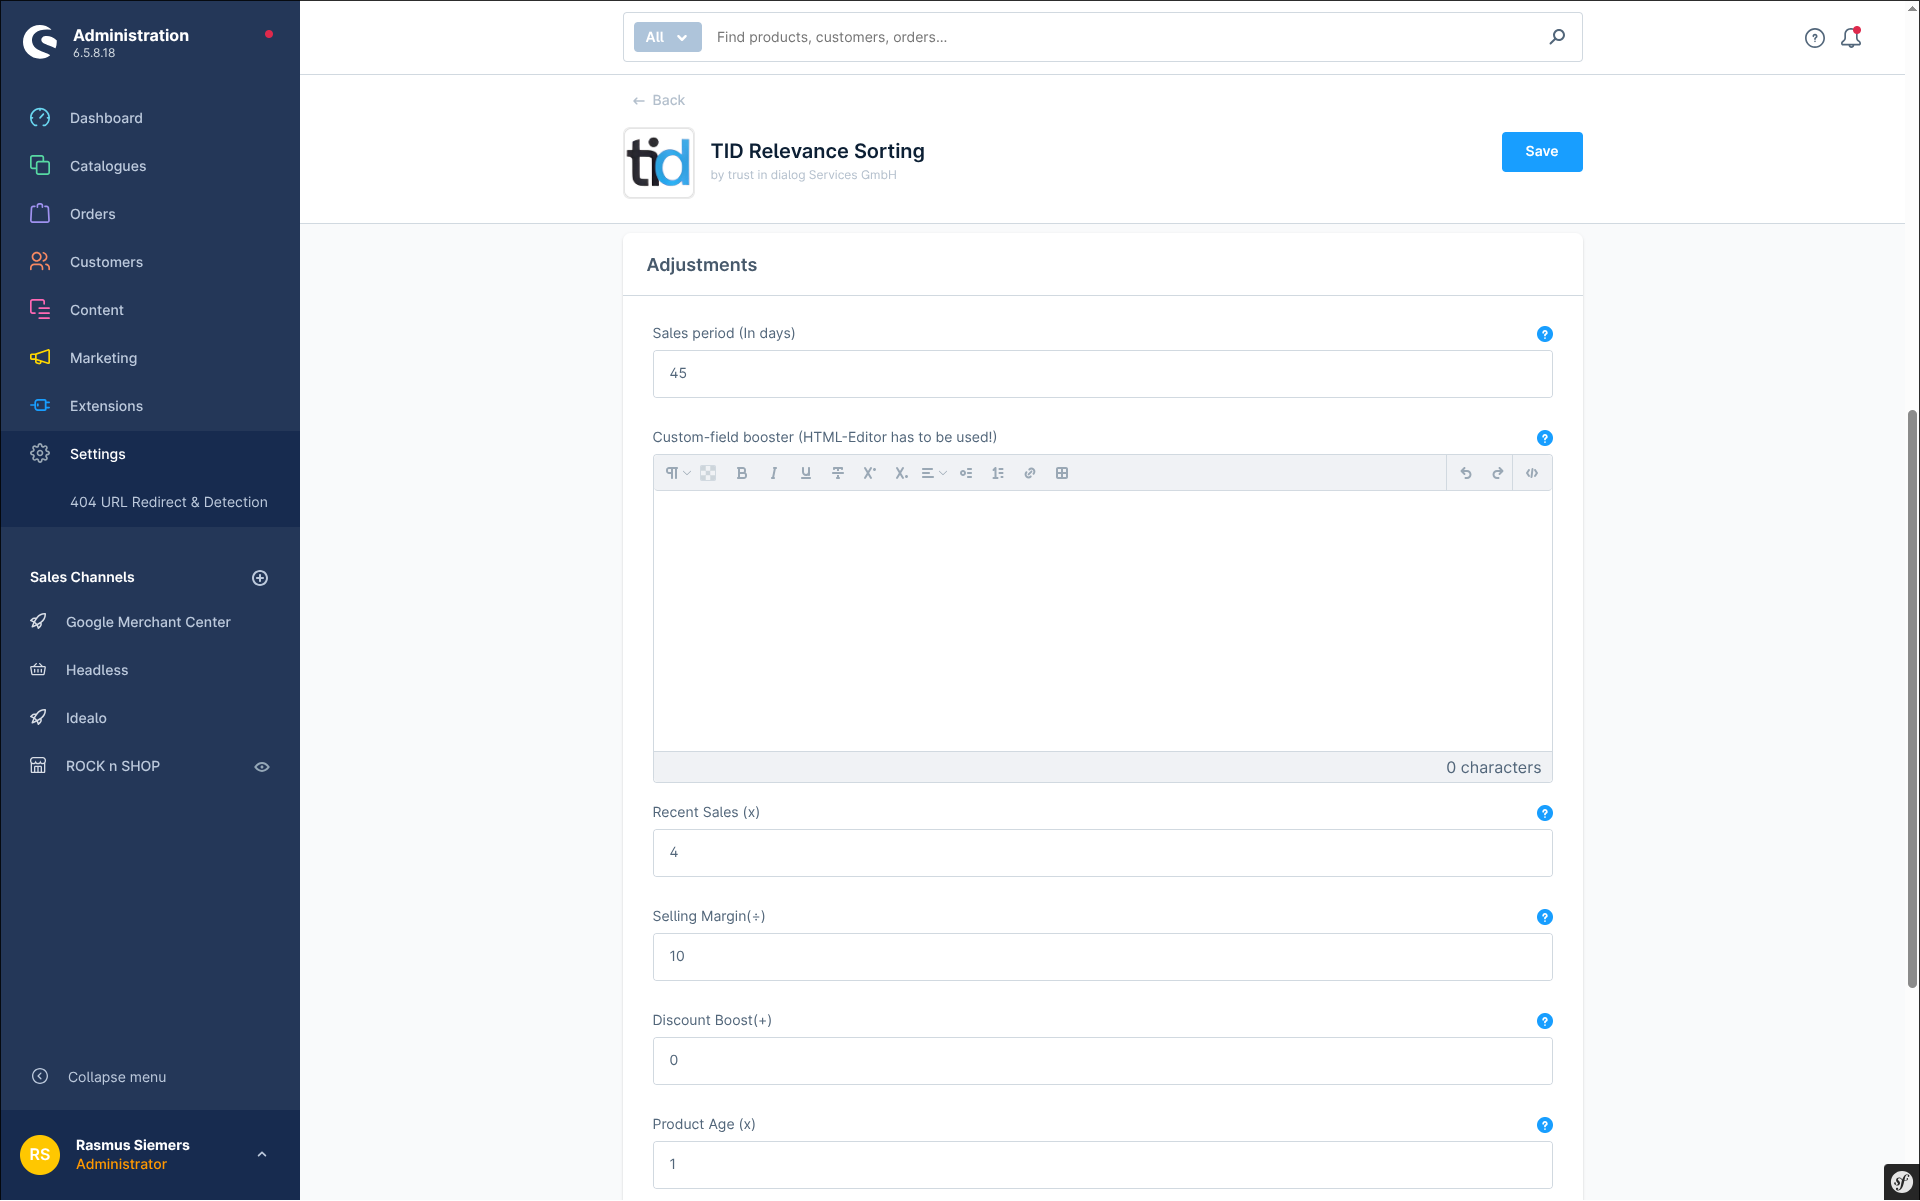Open the text color picker swatch

pyautogui.click(x=708, y=473)
